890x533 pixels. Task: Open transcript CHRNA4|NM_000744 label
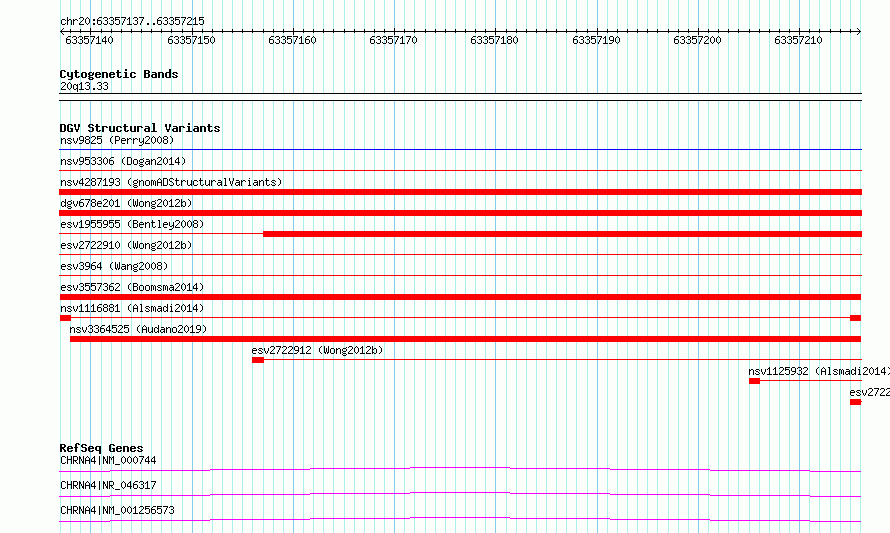(108, 460)
